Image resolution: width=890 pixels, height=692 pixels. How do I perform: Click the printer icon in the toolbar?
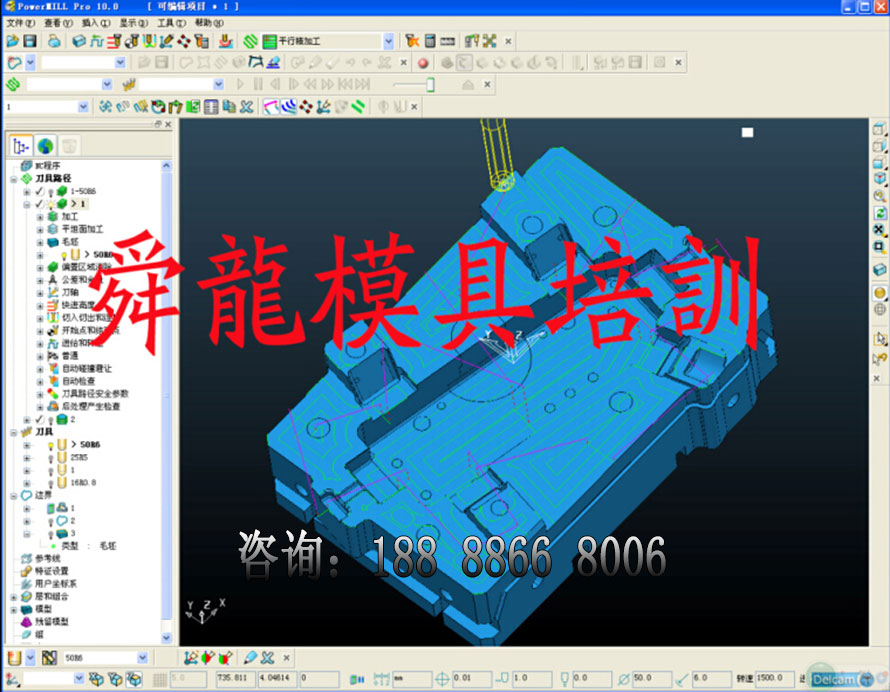click(54, 41)
